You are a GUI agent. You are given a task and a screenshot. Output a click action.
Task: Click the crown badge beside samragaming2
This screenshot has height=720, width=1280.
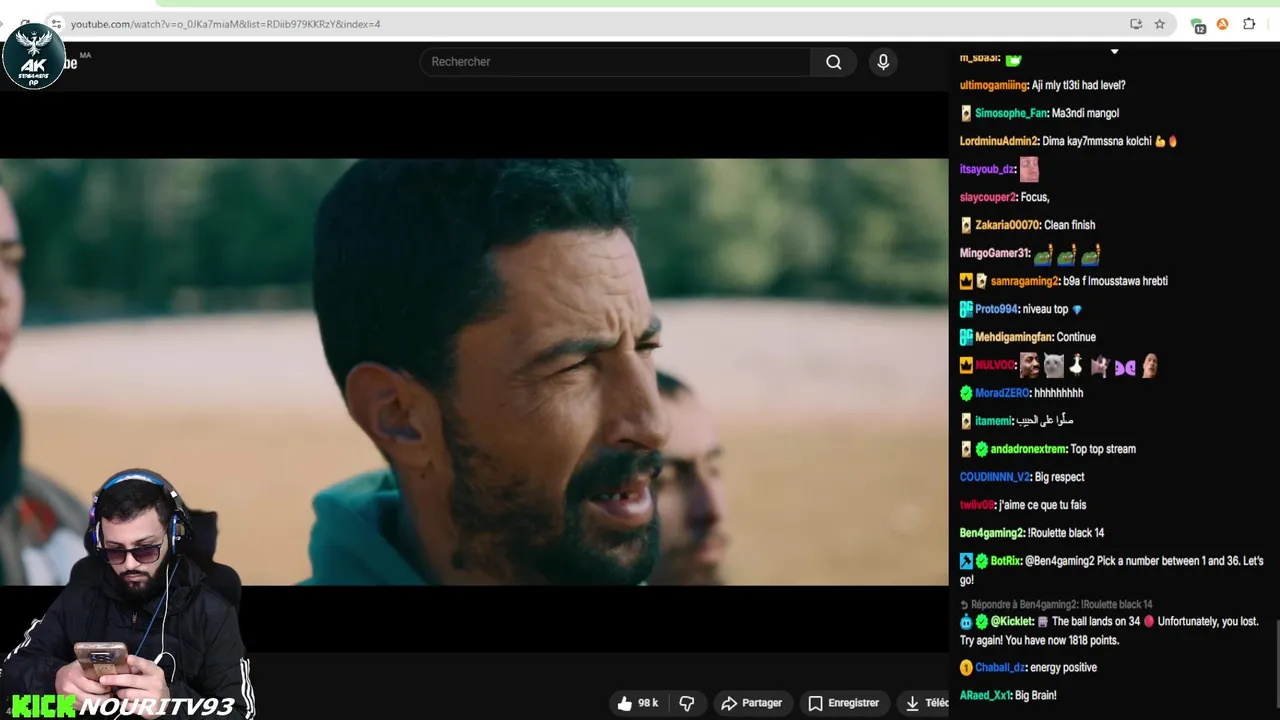click(x=966, y=281)
